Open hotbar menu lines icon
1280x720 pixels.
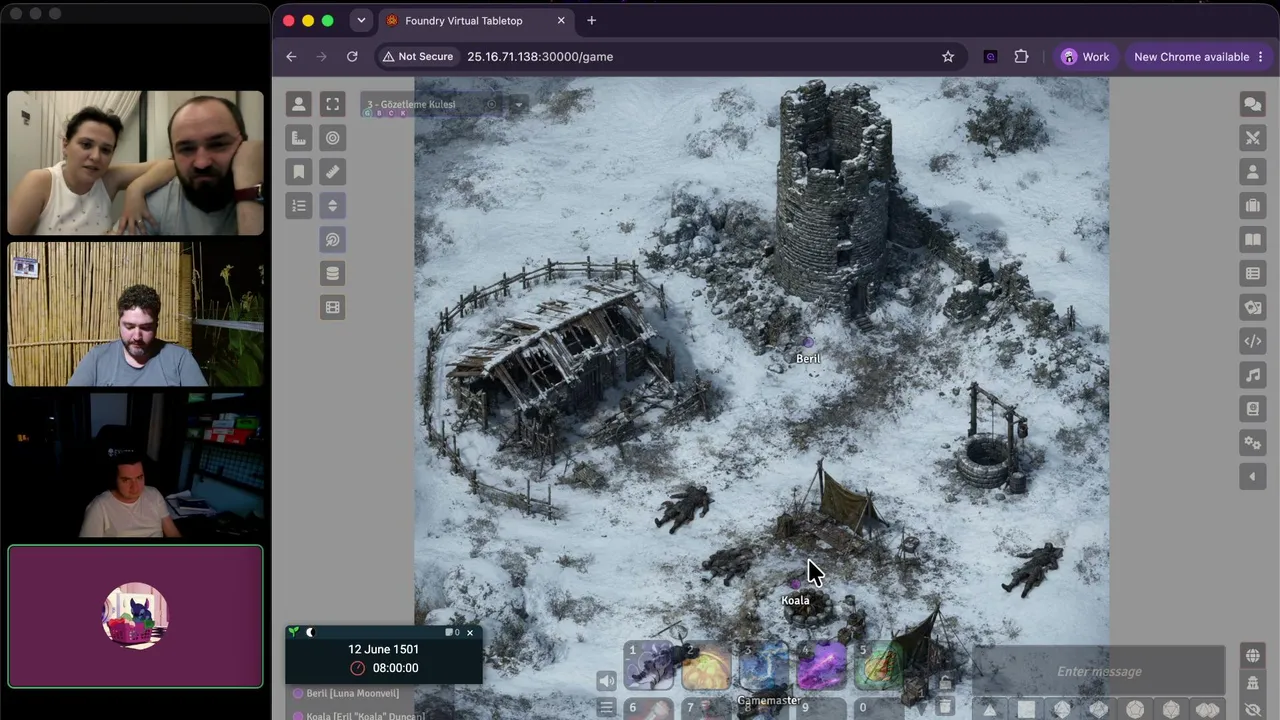[606, 707]
